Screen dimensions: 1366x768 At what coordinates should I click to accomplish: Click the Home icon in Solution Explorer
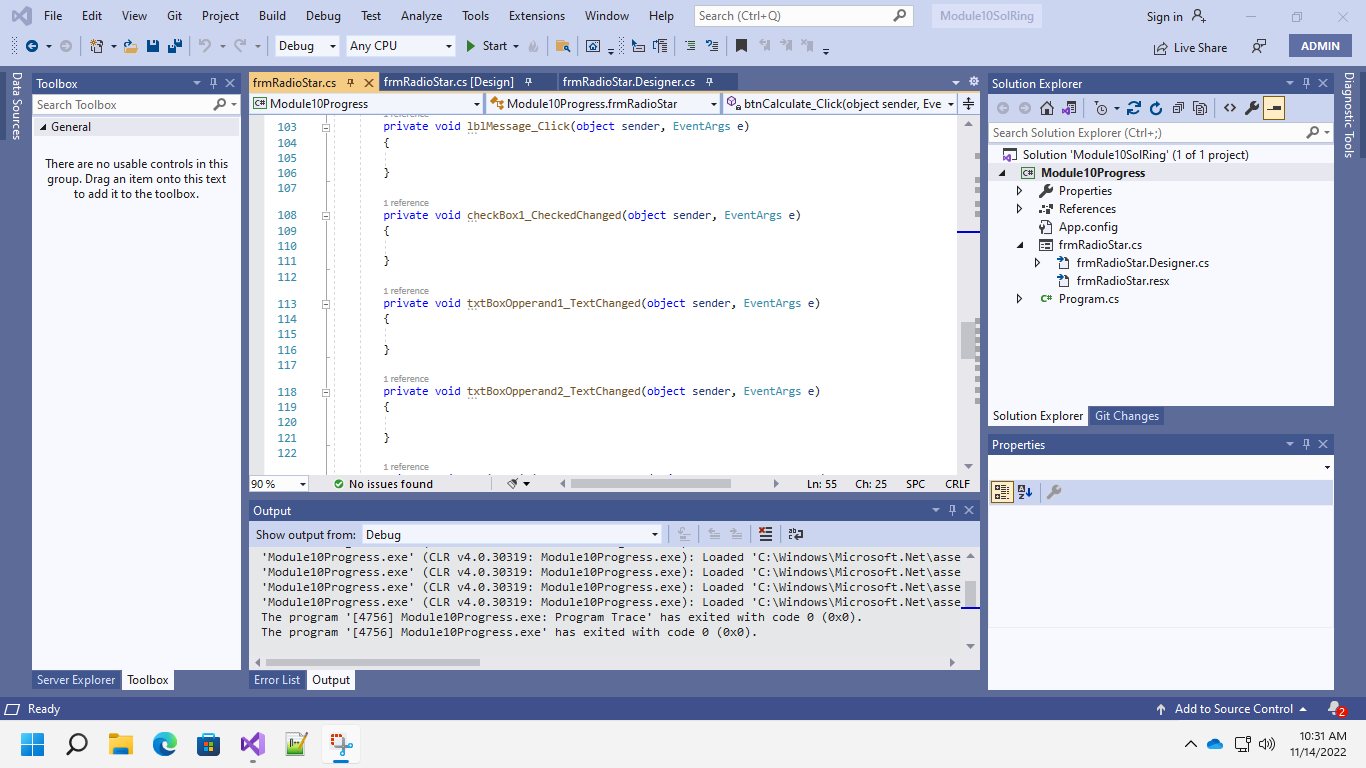point(1047,108)
